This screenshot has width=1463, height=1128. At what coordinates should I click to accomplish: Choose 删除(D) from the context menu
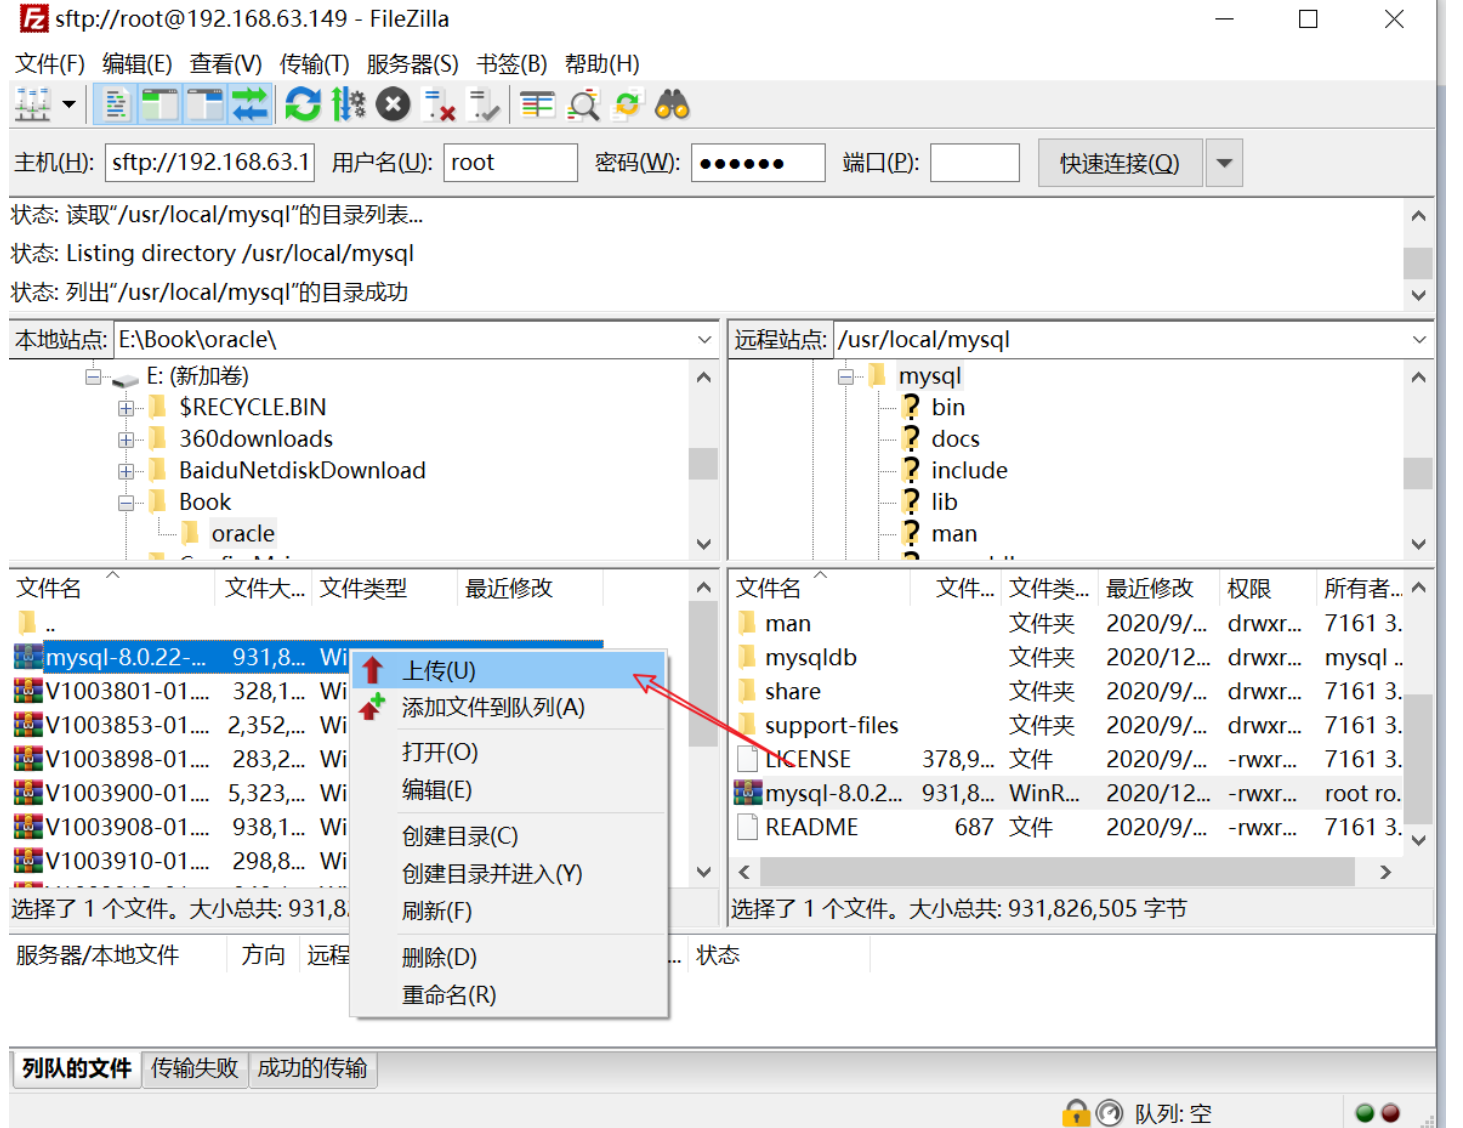[509, 957]
